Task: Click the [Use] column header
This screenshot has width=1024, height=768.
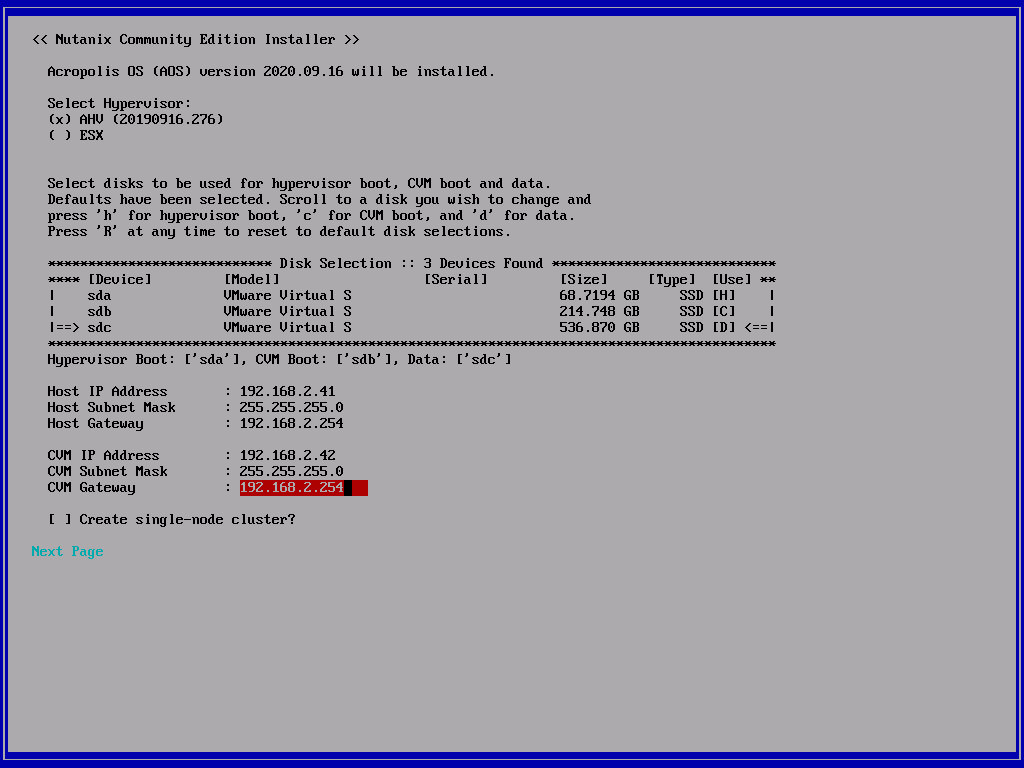Action: (731, 280)
